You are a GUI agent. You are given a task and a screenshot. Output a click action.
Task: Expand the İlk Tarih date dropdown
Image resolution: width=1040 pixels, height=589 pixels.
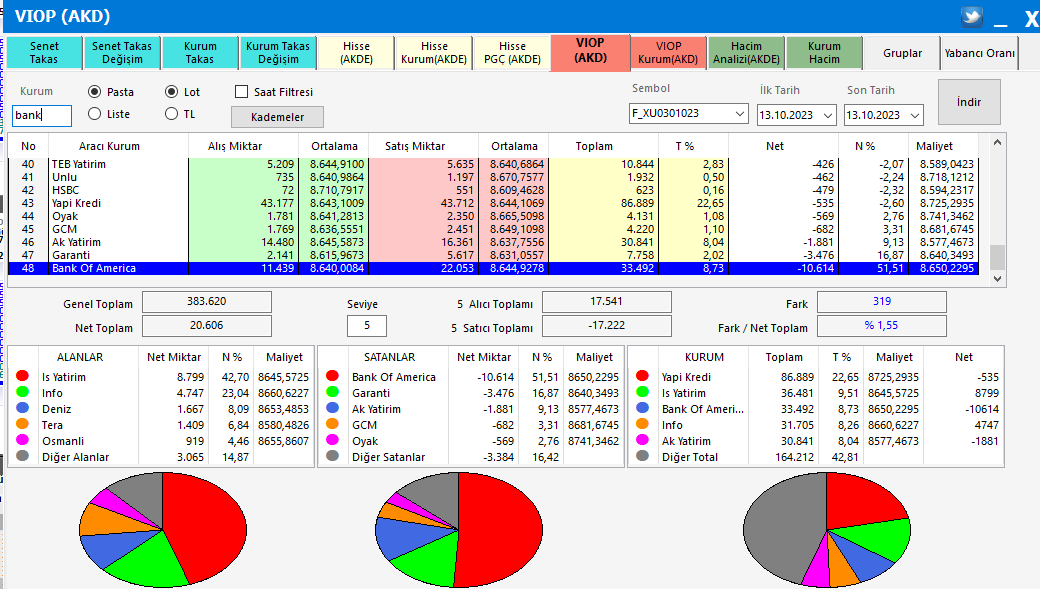[828, 115]
